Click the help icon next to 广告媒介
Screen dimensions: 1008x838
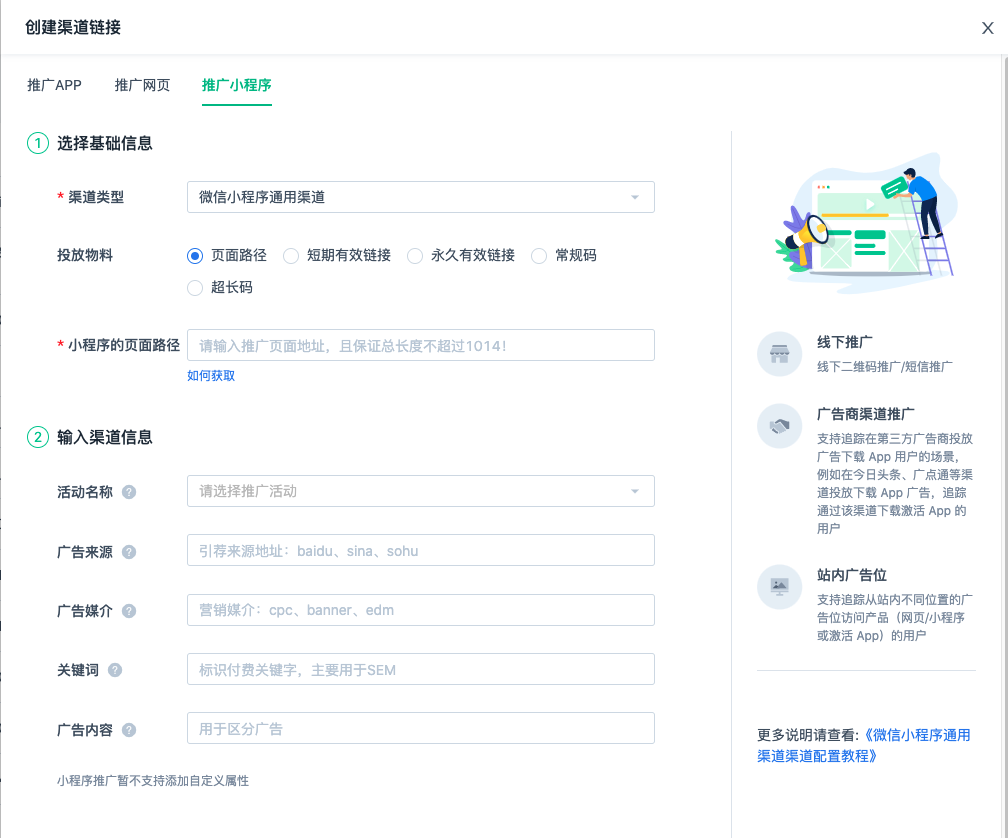click(x=129, y=611)
